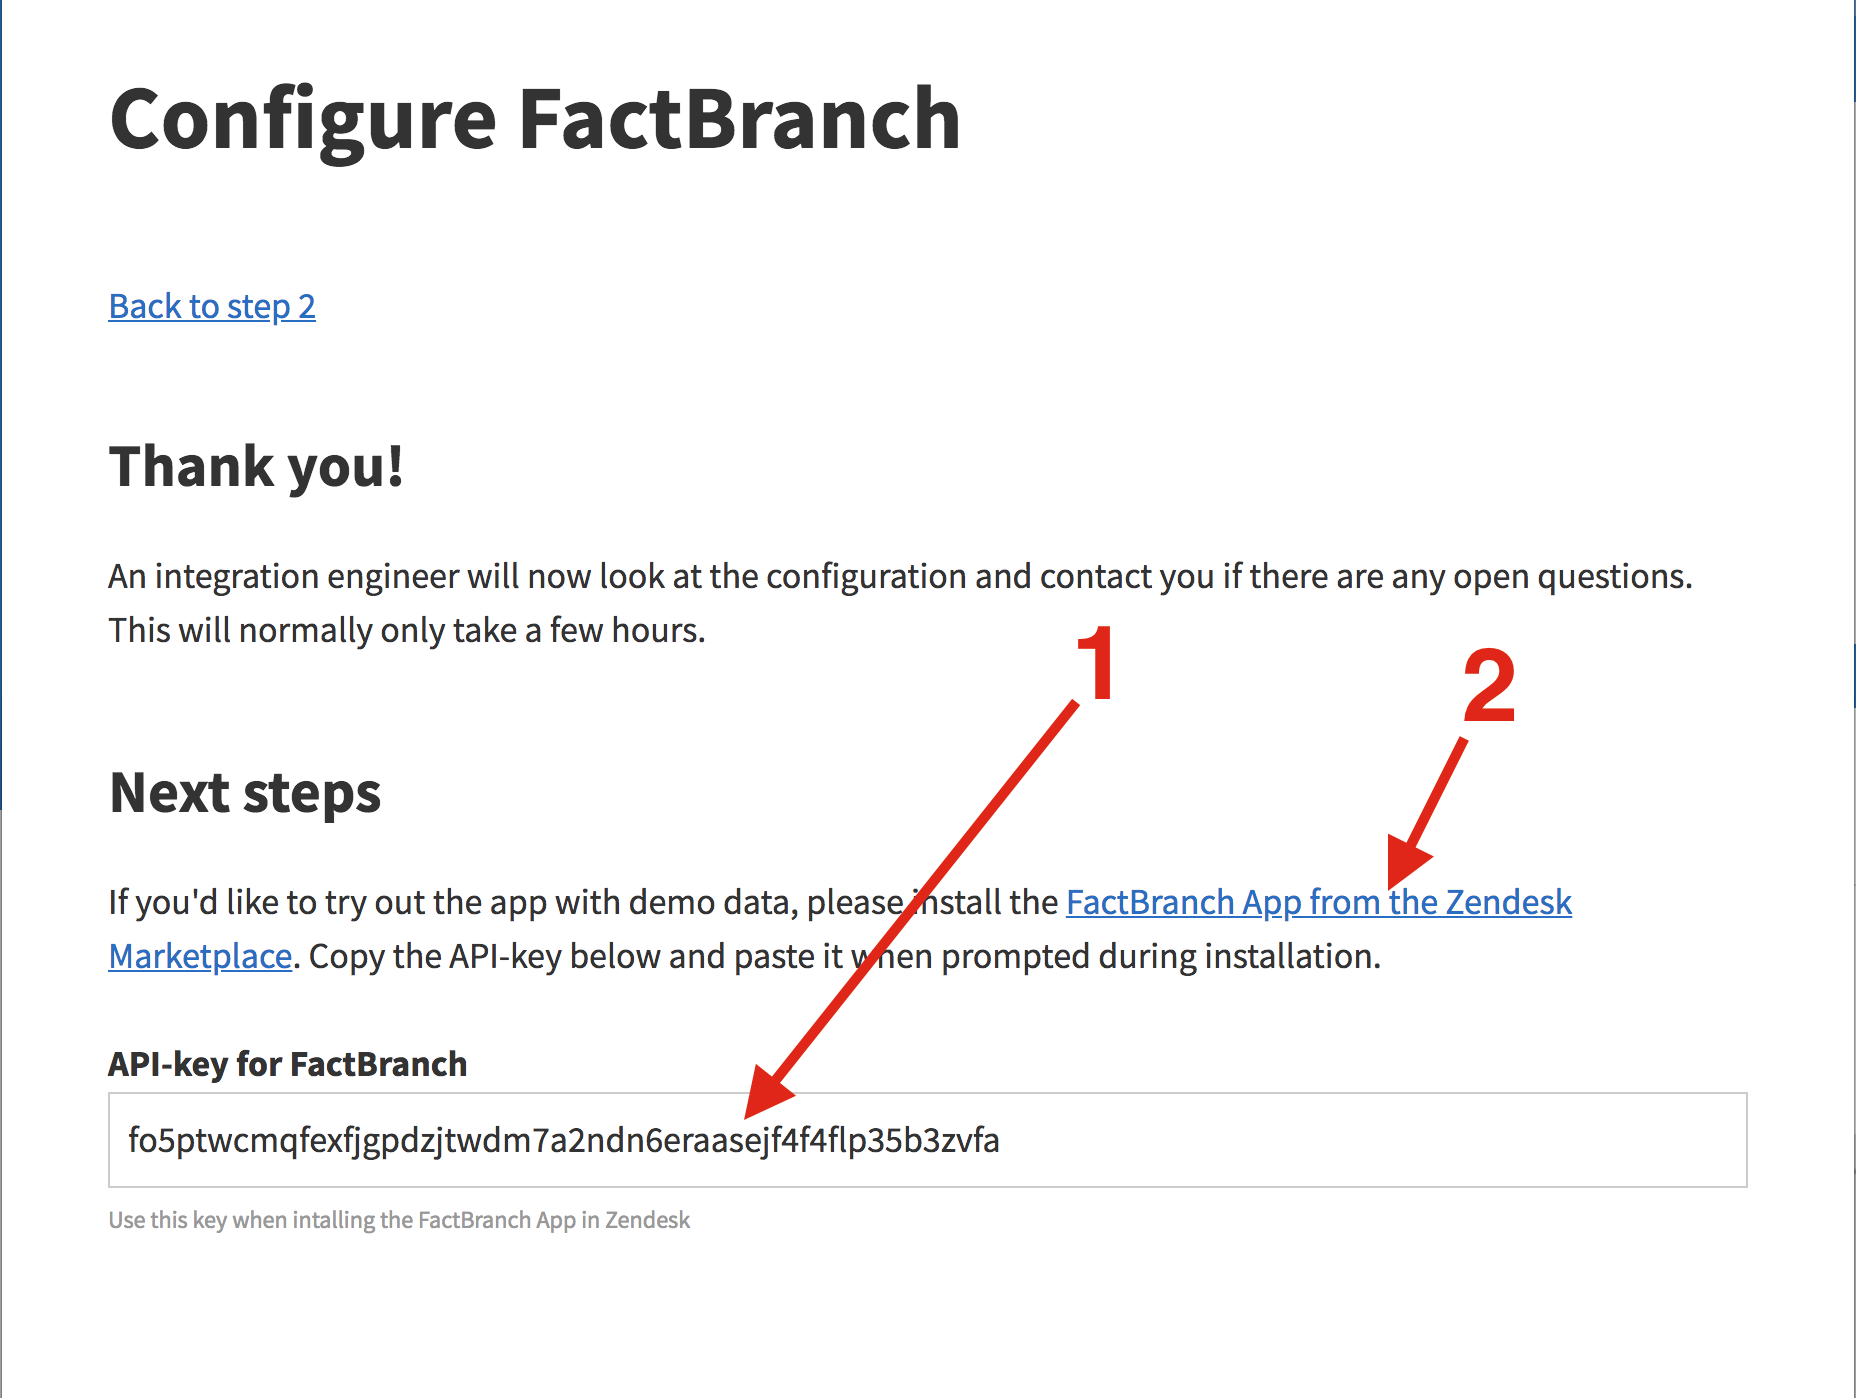Click the "Use this key" helper text

click(399, 1220)
